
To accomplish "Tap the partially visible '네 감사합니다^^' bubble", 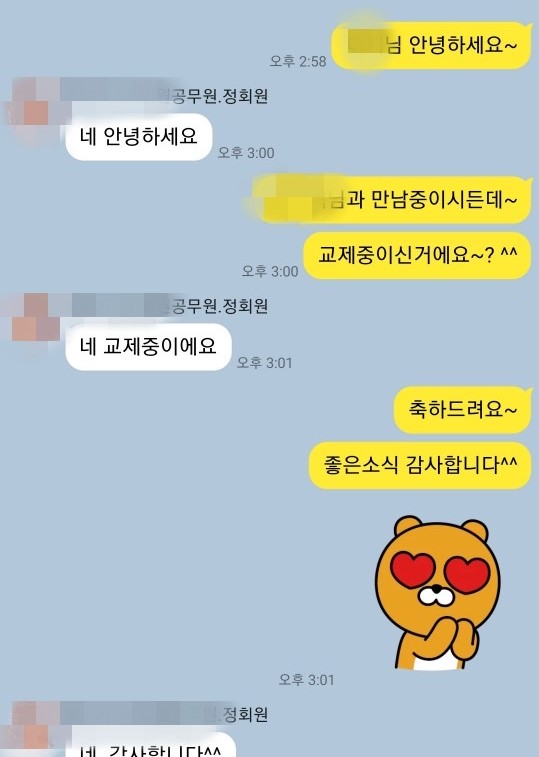I will (x=151, y=744).
